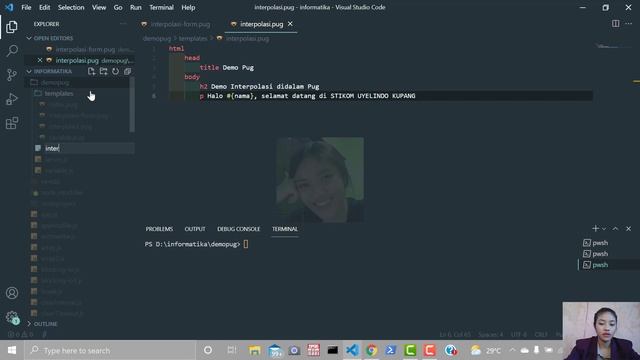Open the Windows Start menu
640x360 pixels.
tap(12, 350)
